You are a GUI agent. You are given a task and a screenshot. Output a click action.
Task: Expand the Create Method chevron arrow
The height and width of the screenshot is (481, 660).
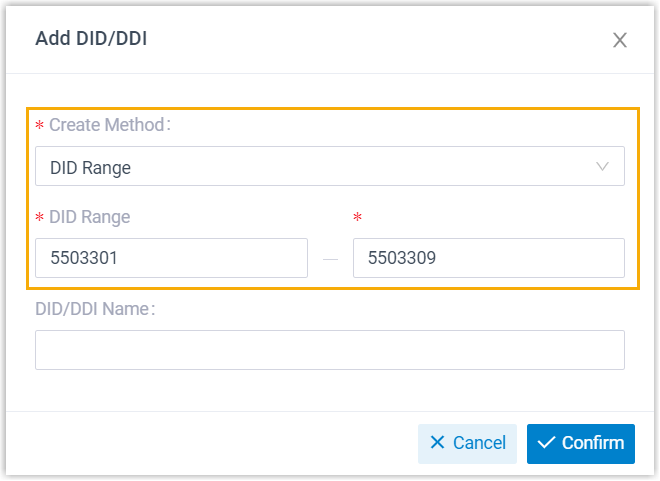[603, 167]
